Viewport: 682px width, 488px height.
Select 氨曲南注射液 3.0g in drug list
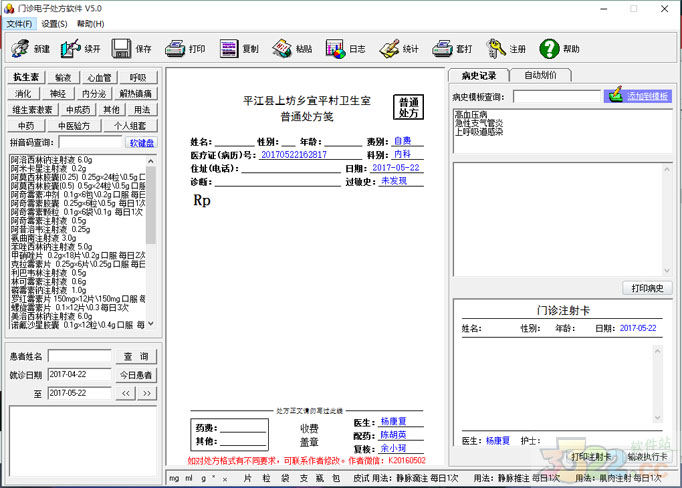[43, 238]
